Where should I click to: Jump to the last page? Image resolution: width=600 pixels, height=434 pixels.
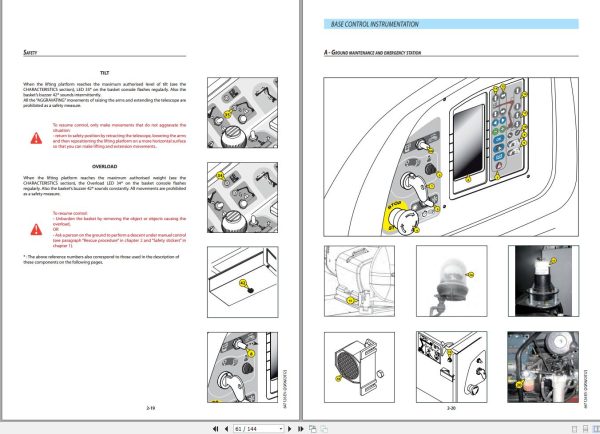pyautogui.click(x=300, y=429)
